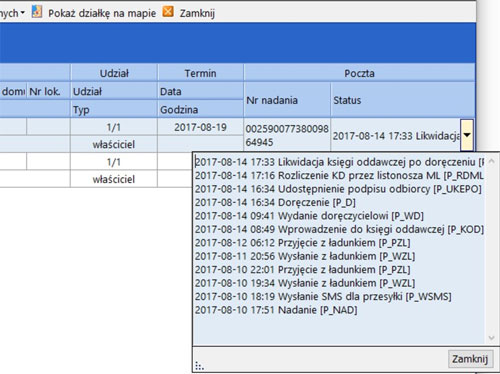
Task: Click the Zamknij toolbar label at top
Action: (x=197, y=13)
